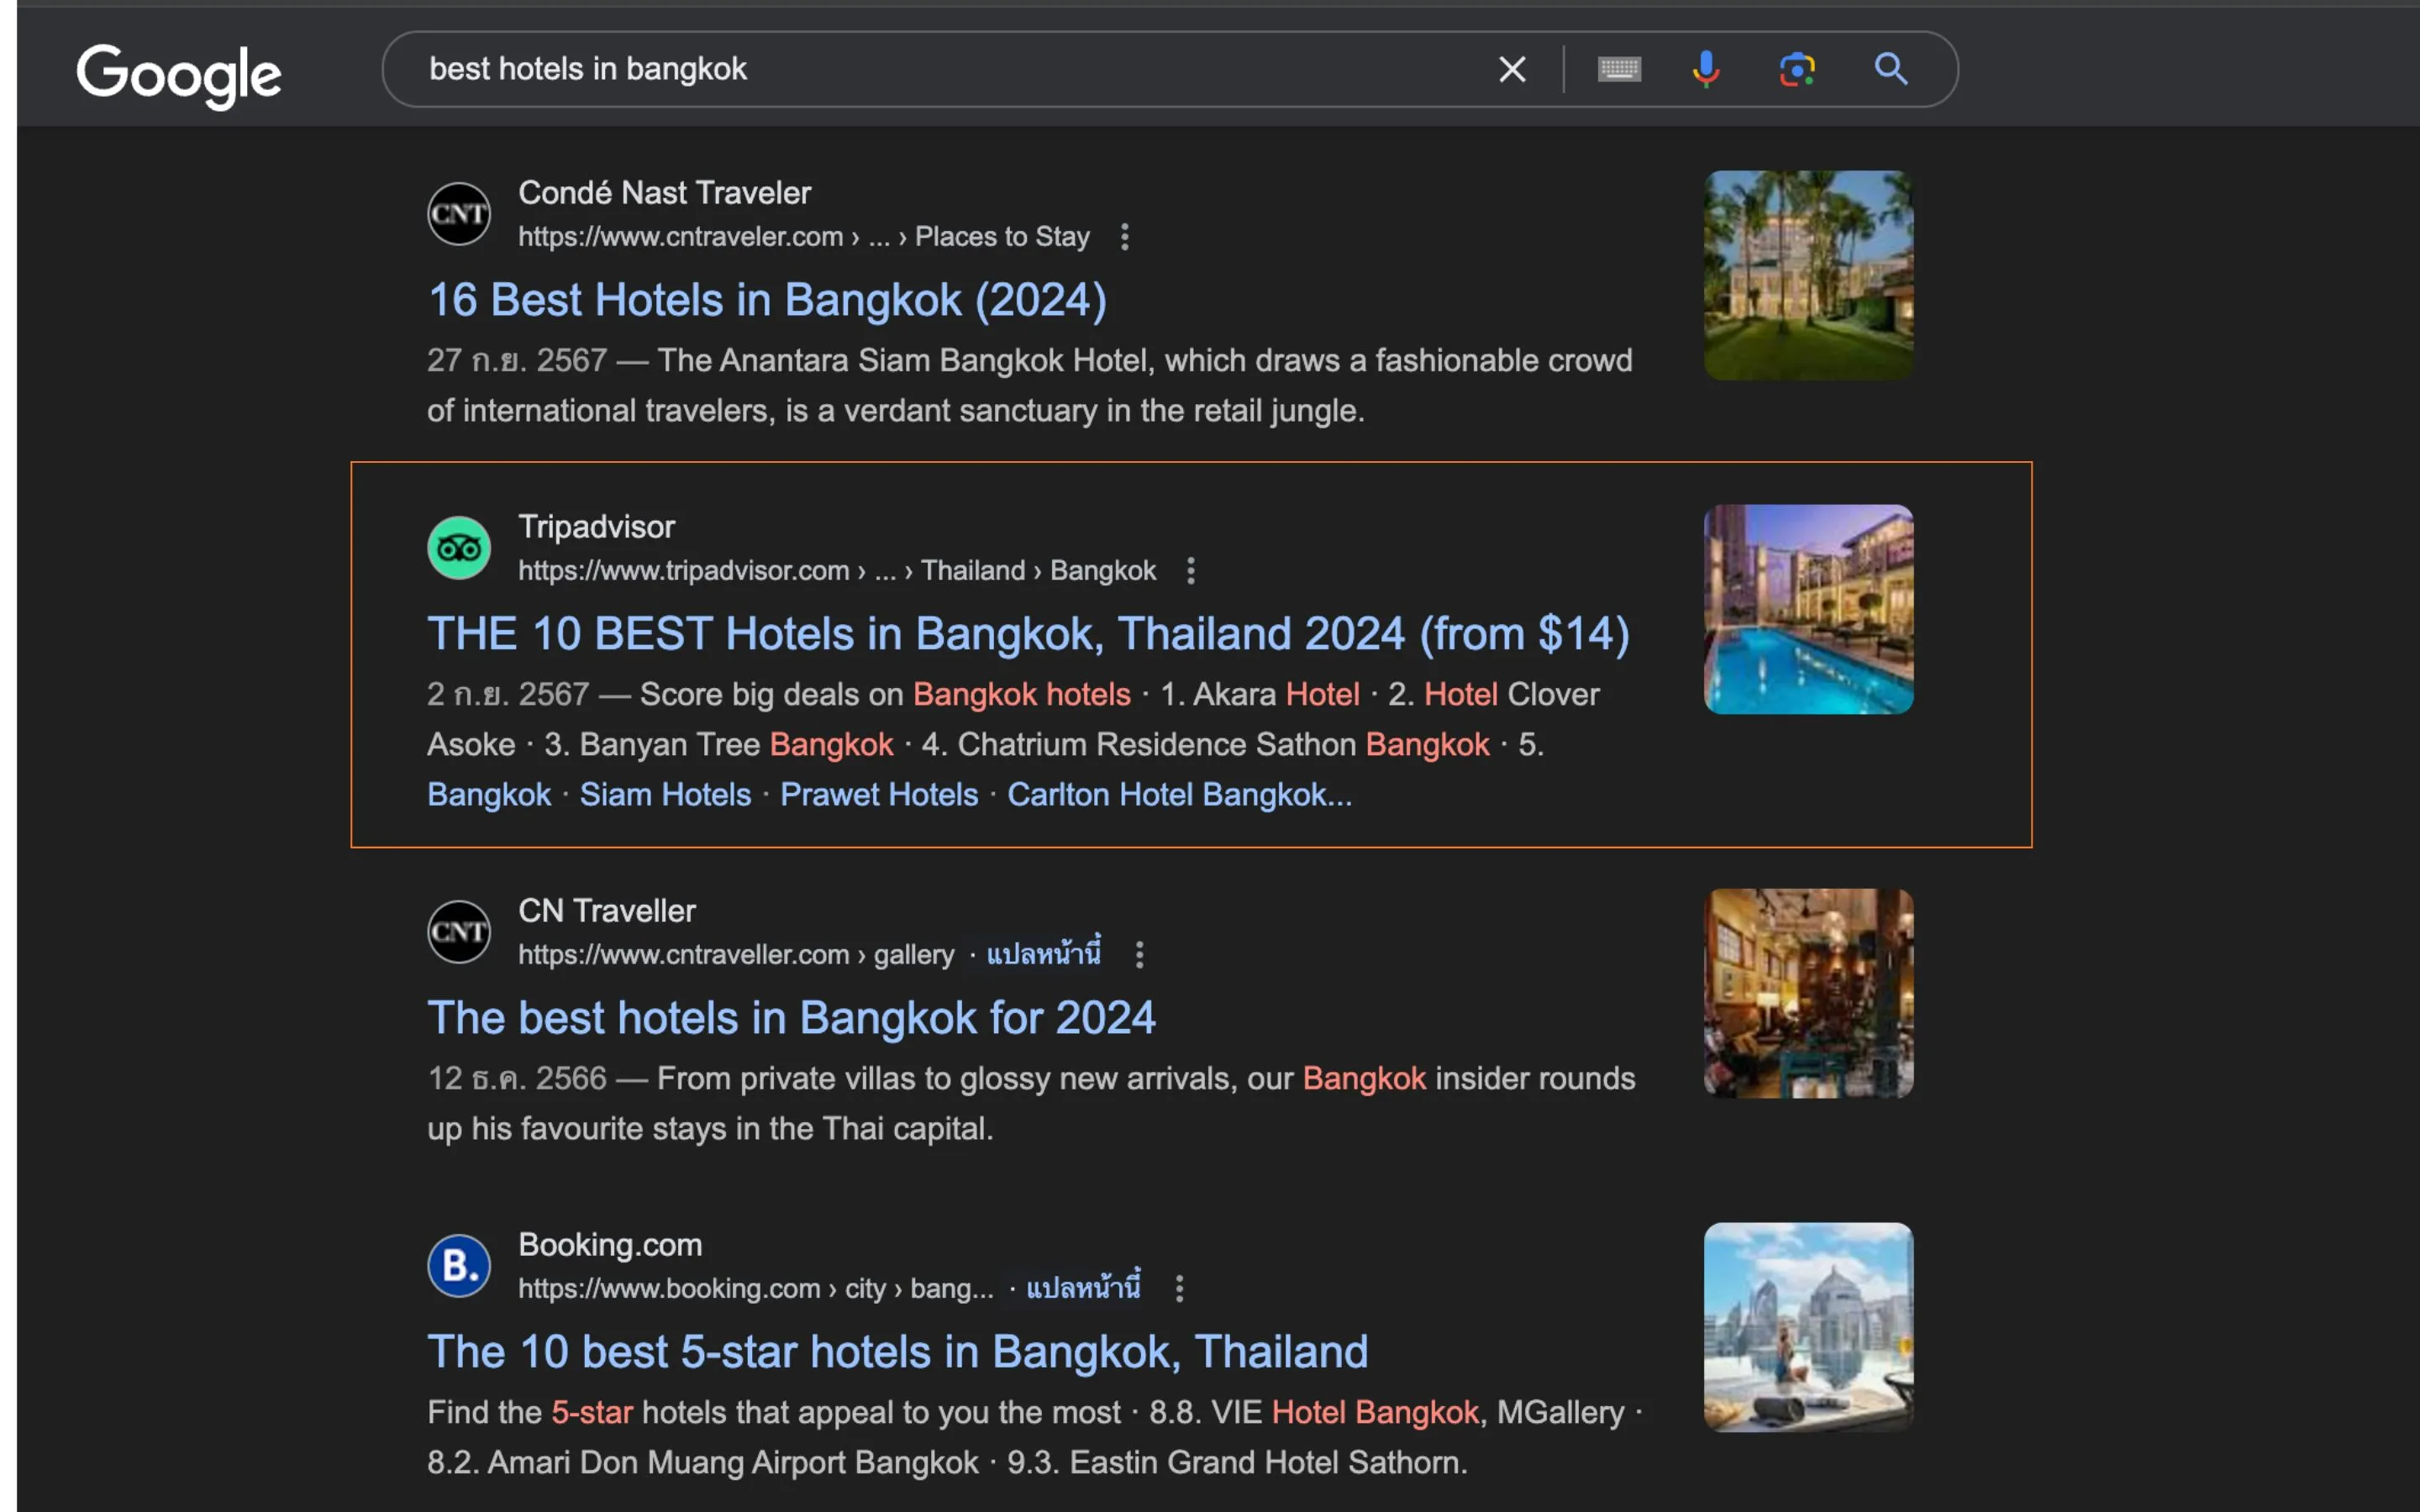Click 'Booking.com' site name text

[x=610, y=1245]
